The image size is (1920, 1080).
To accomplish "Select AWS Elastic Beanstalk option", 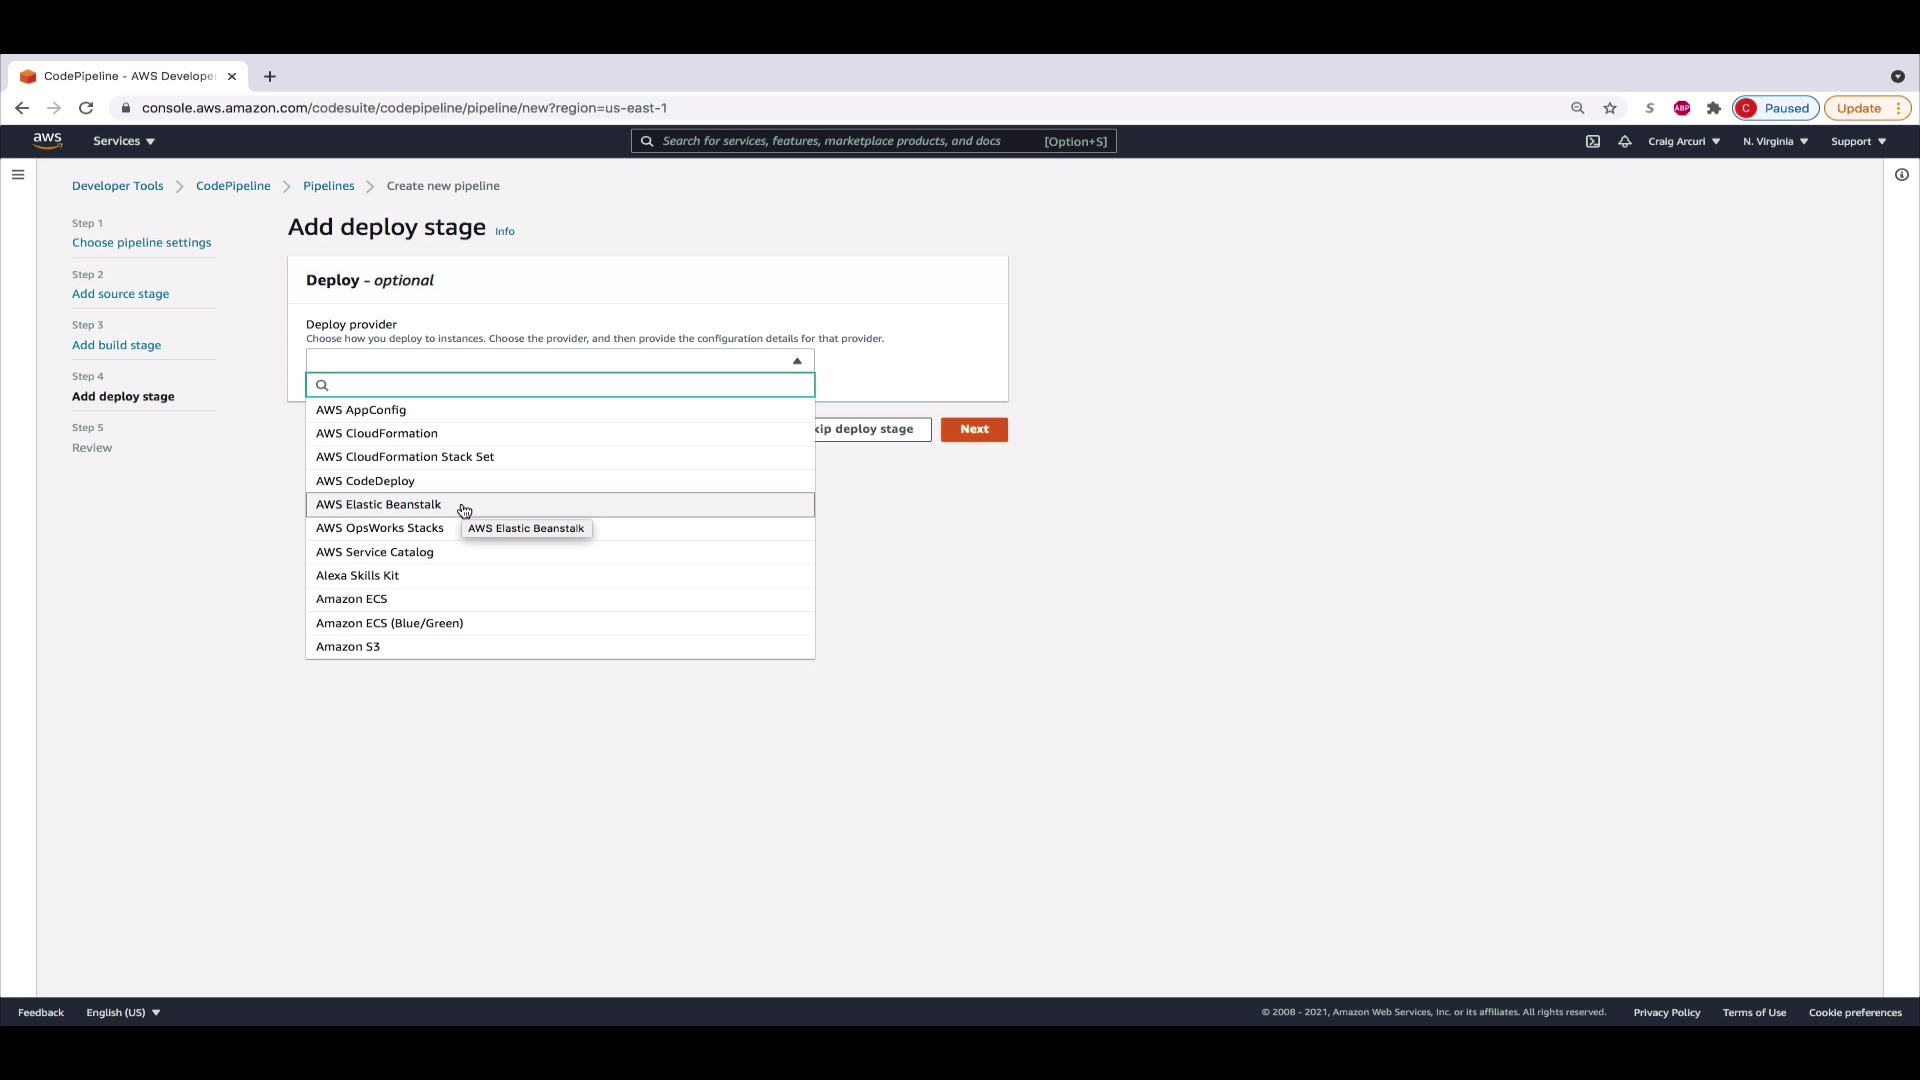I will [378, 505].
